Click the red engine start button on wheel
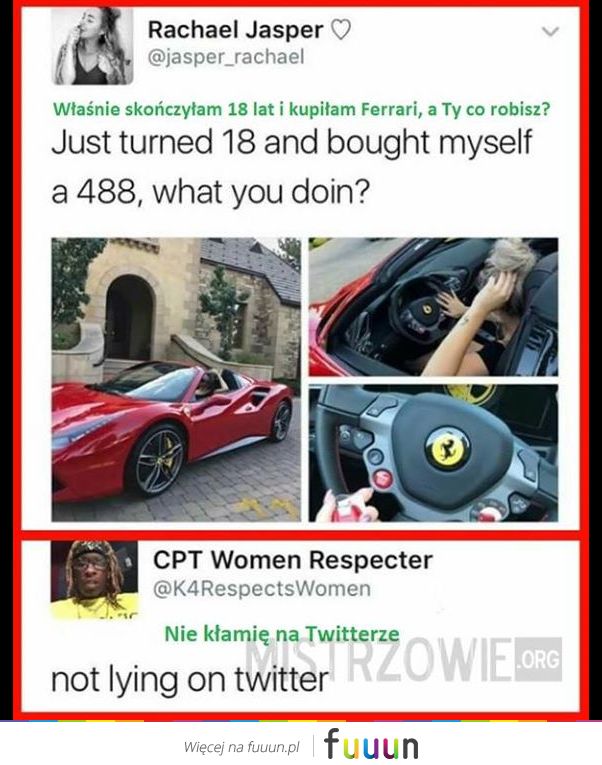 pos(381,478)
